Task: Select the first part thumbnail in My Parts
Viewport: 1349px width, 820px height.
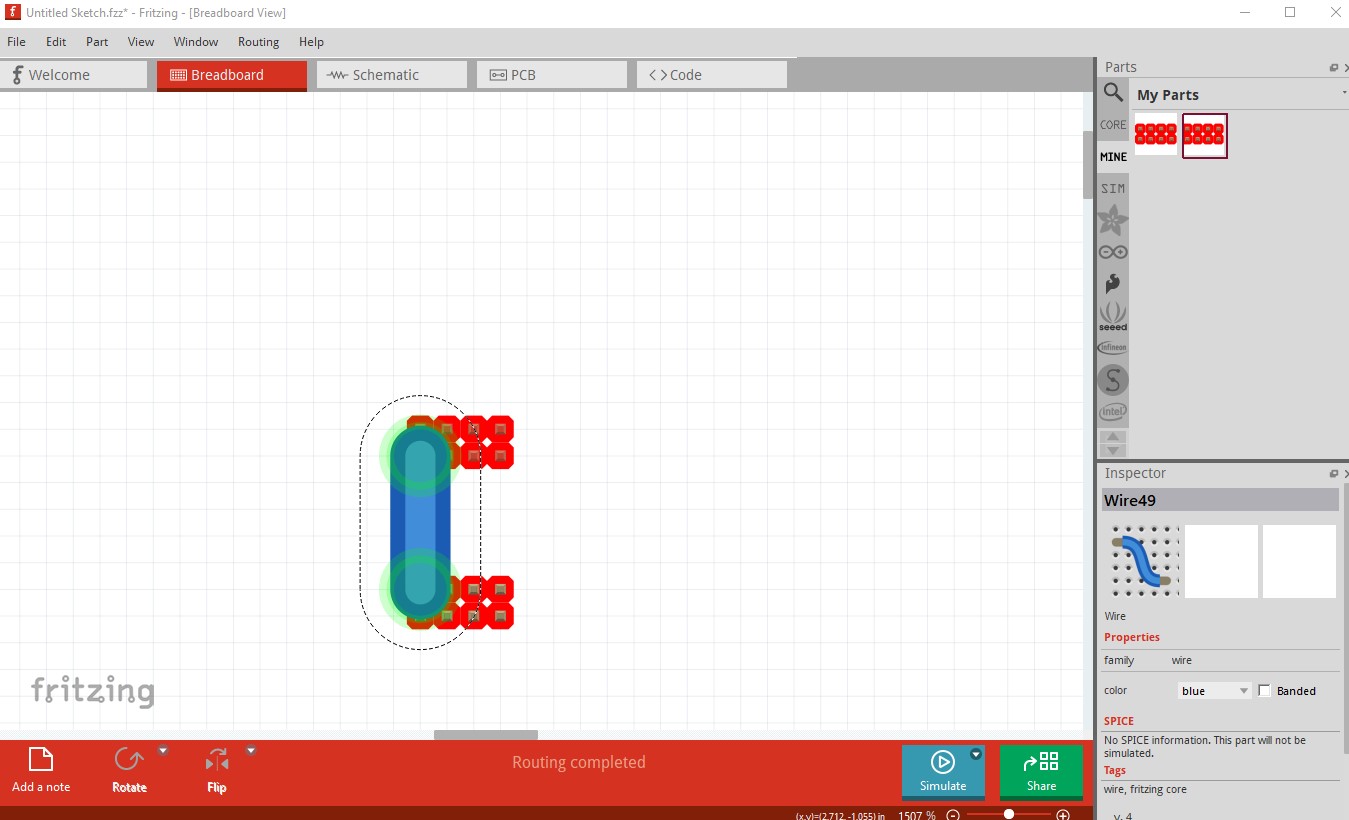Action: [1156, 135]
